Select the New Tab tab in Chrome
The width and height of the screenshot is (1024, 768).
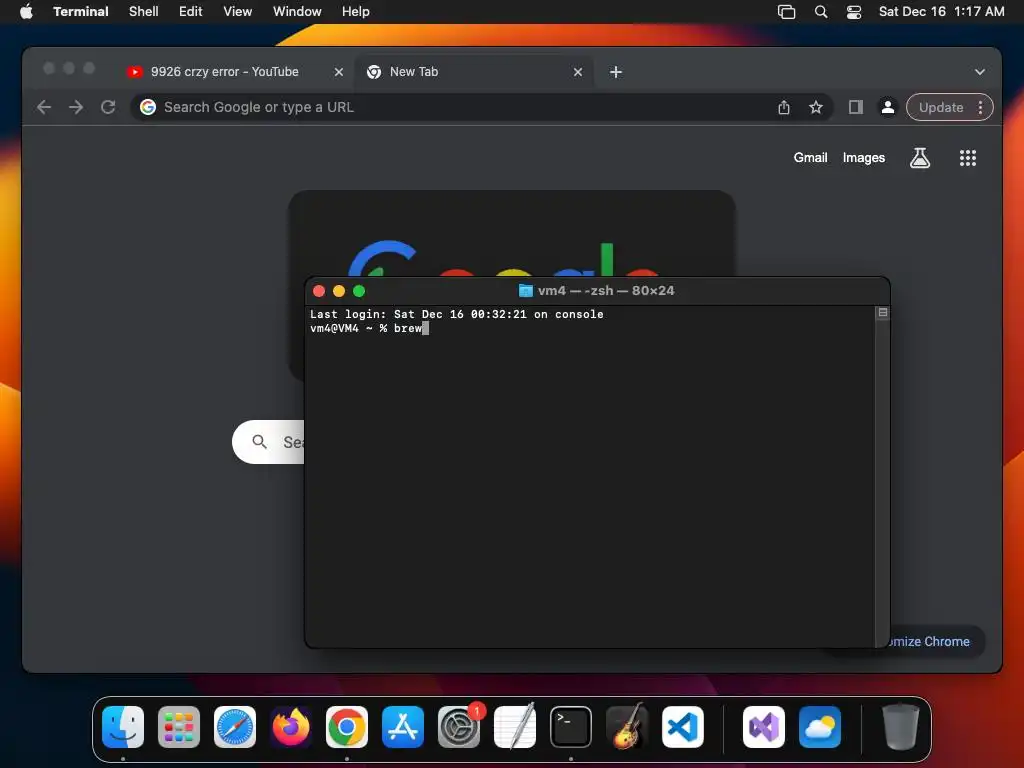click(474, 72)
